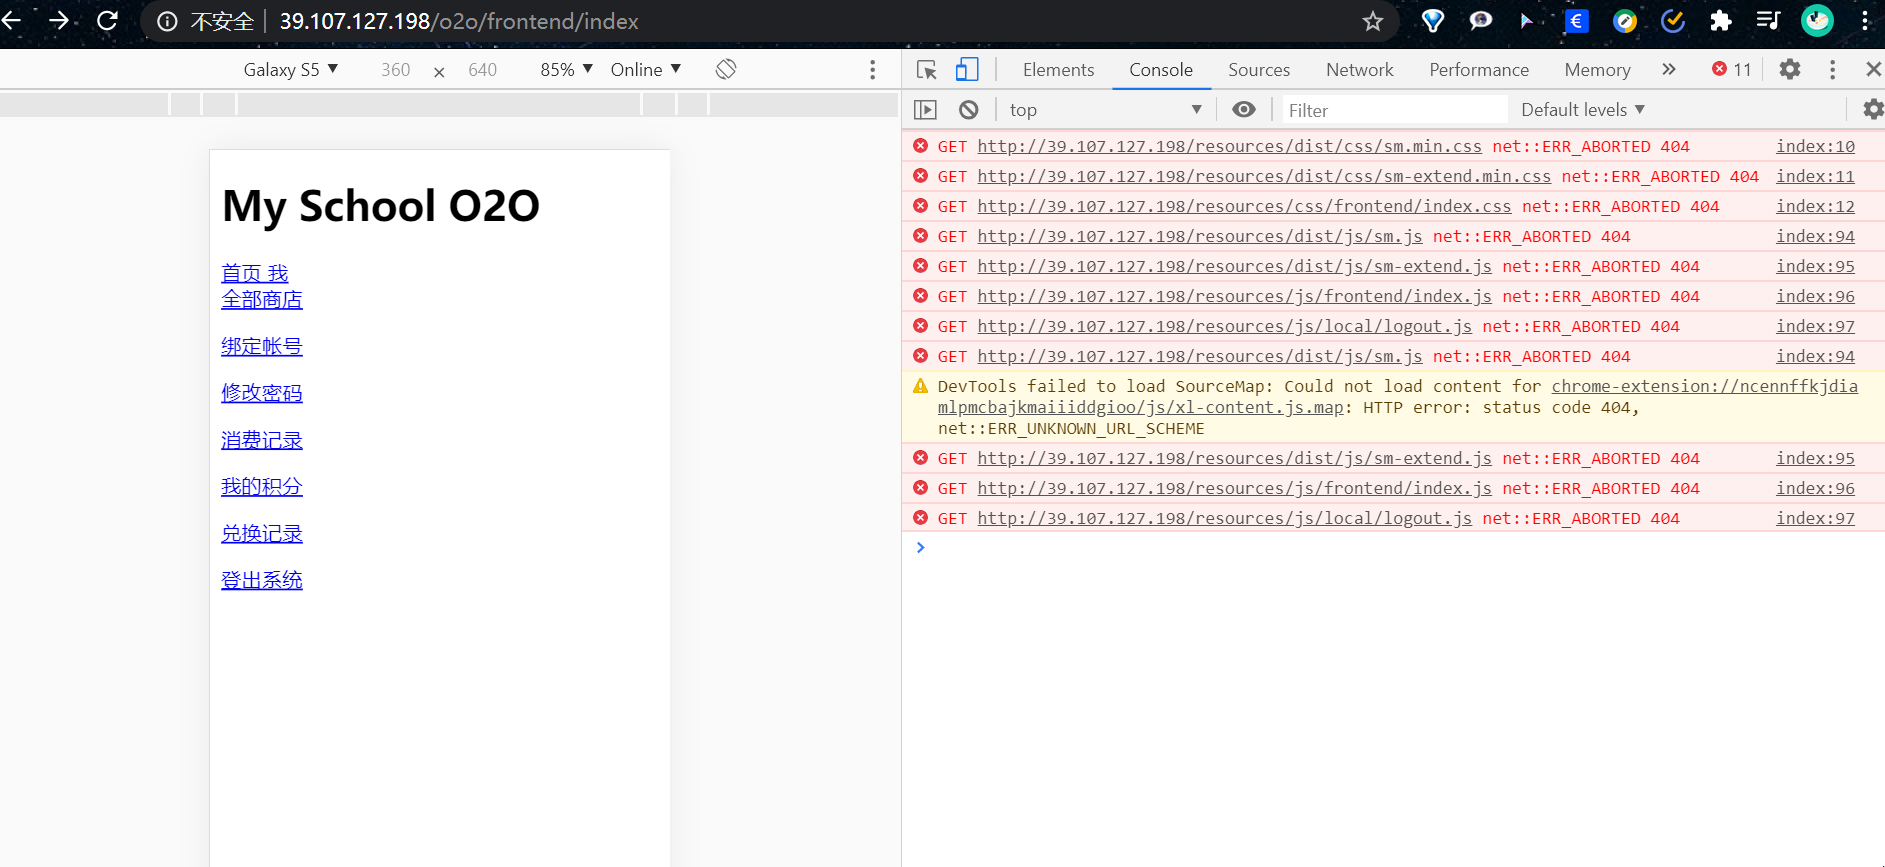
Task: Open source location index:10
Action: tap(1815, 146)
